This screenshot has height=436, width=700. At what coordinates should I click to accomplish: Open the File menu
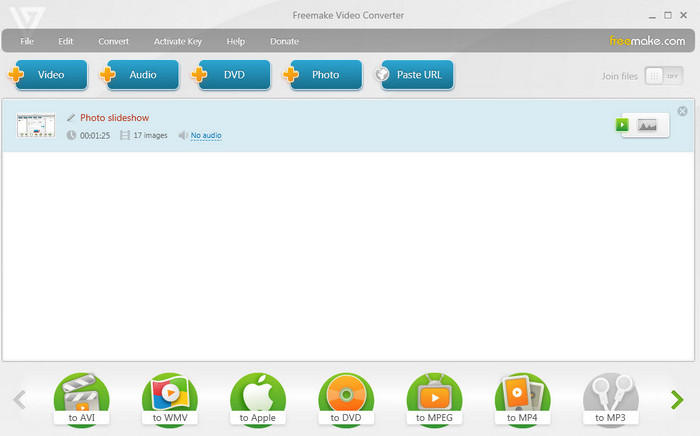tap(27, 41)
